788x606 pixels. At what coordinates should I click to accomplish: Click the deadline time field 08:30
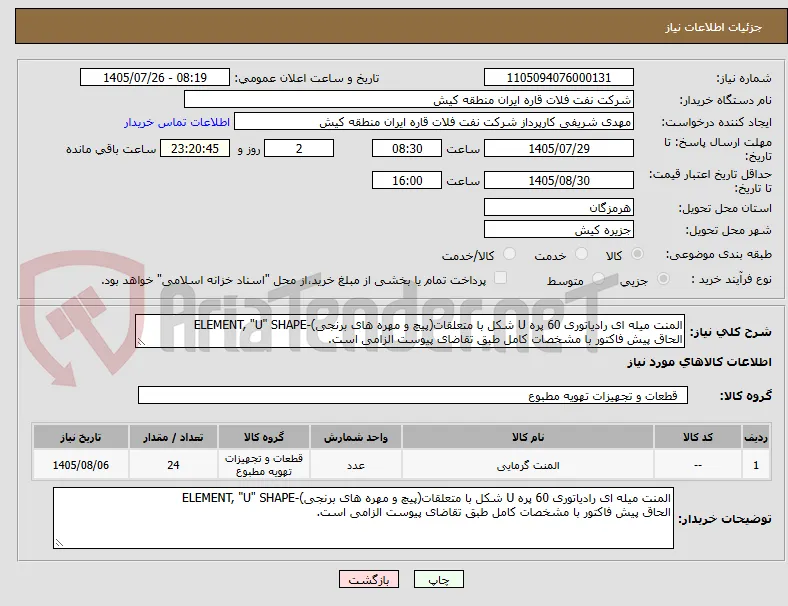(x=407, y=148)
